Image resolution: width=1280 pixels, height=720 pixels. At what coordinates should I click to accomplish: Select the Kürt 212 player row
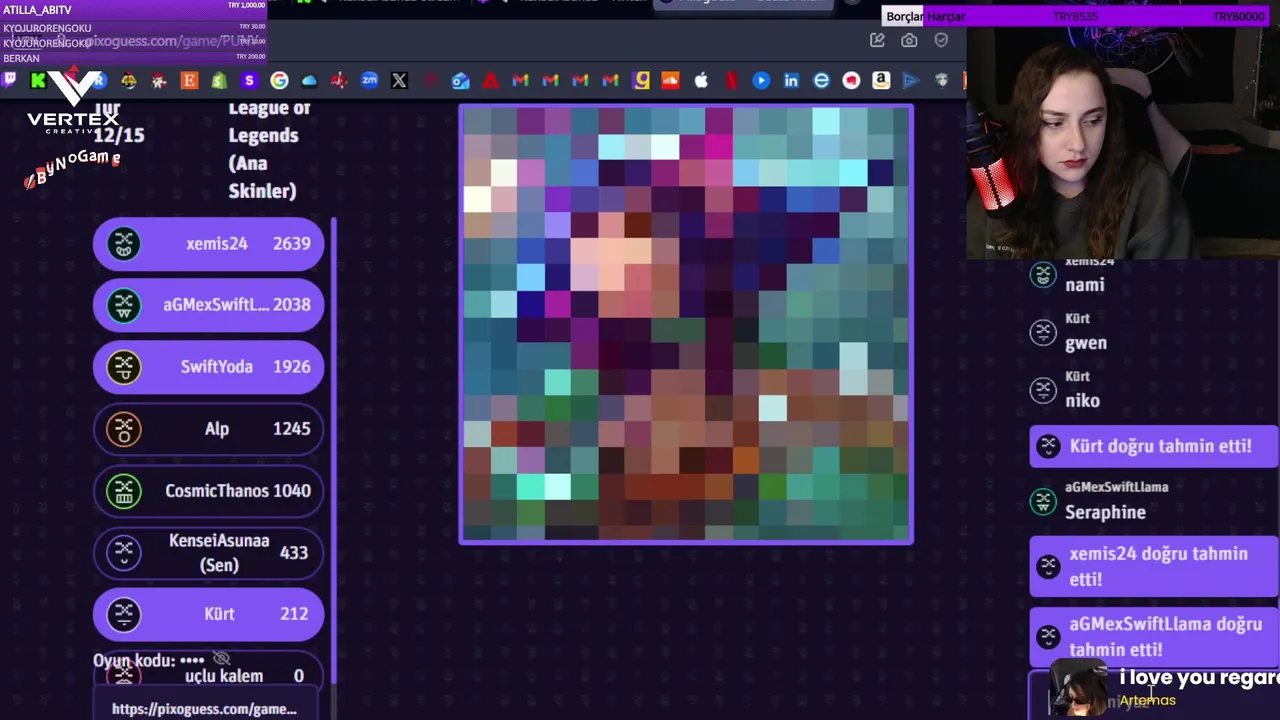[x=208, y=614]
